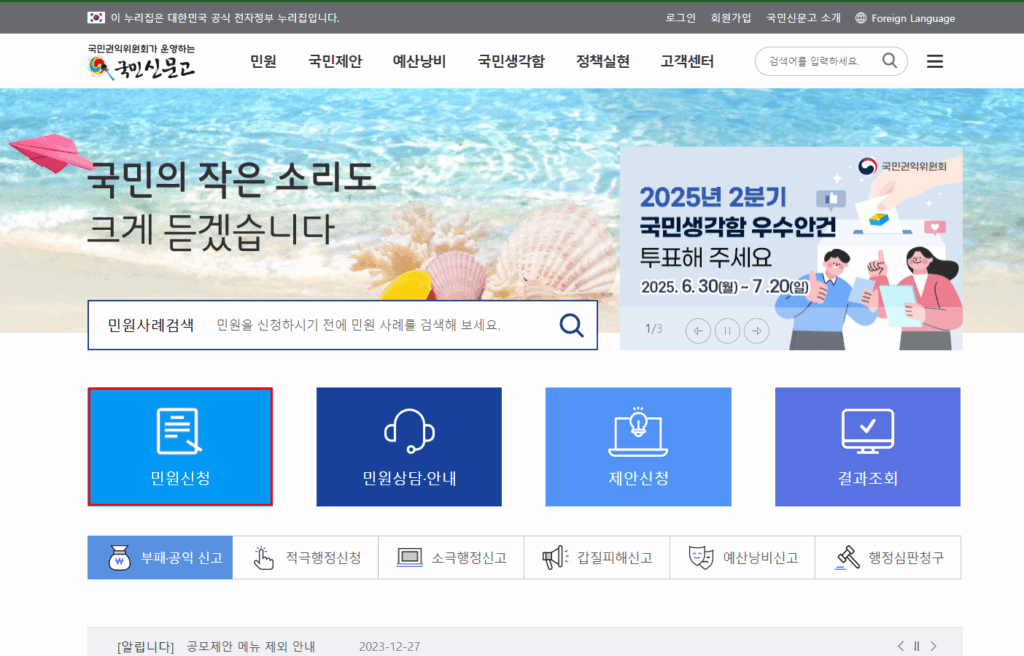Open 갑질피해신고 using the megaphone icon
The height and width of the screenshot is (656, 1024).
pos(554,558)
